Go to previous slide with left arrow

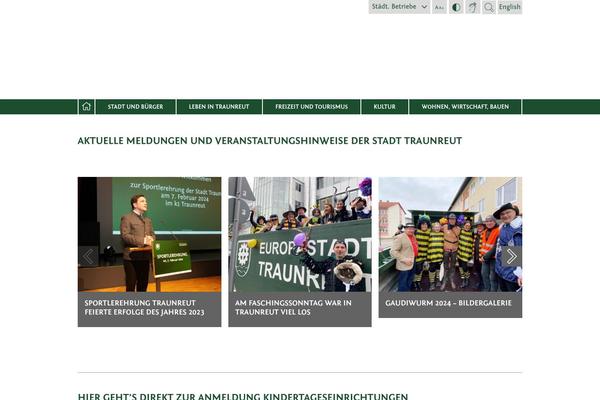pyautogui.click(x=88, y=256)
